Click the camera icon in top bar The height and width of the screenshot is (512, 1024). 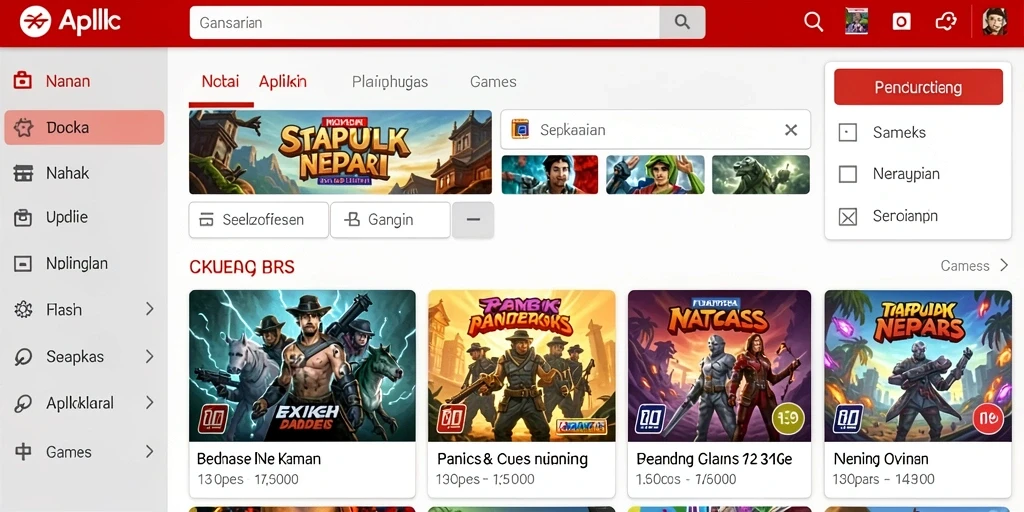pos(901,22)
